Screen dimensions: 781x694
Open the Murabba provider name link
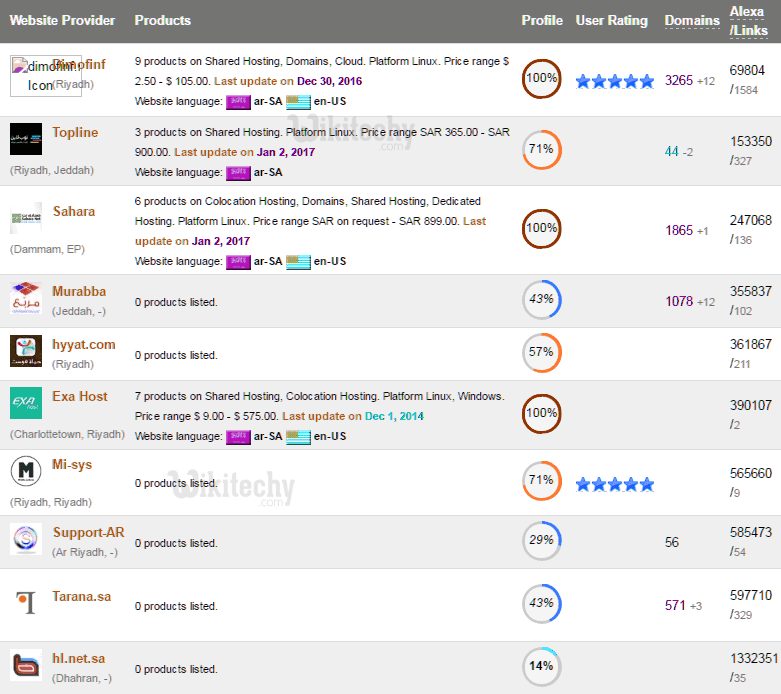click(79, 291)
